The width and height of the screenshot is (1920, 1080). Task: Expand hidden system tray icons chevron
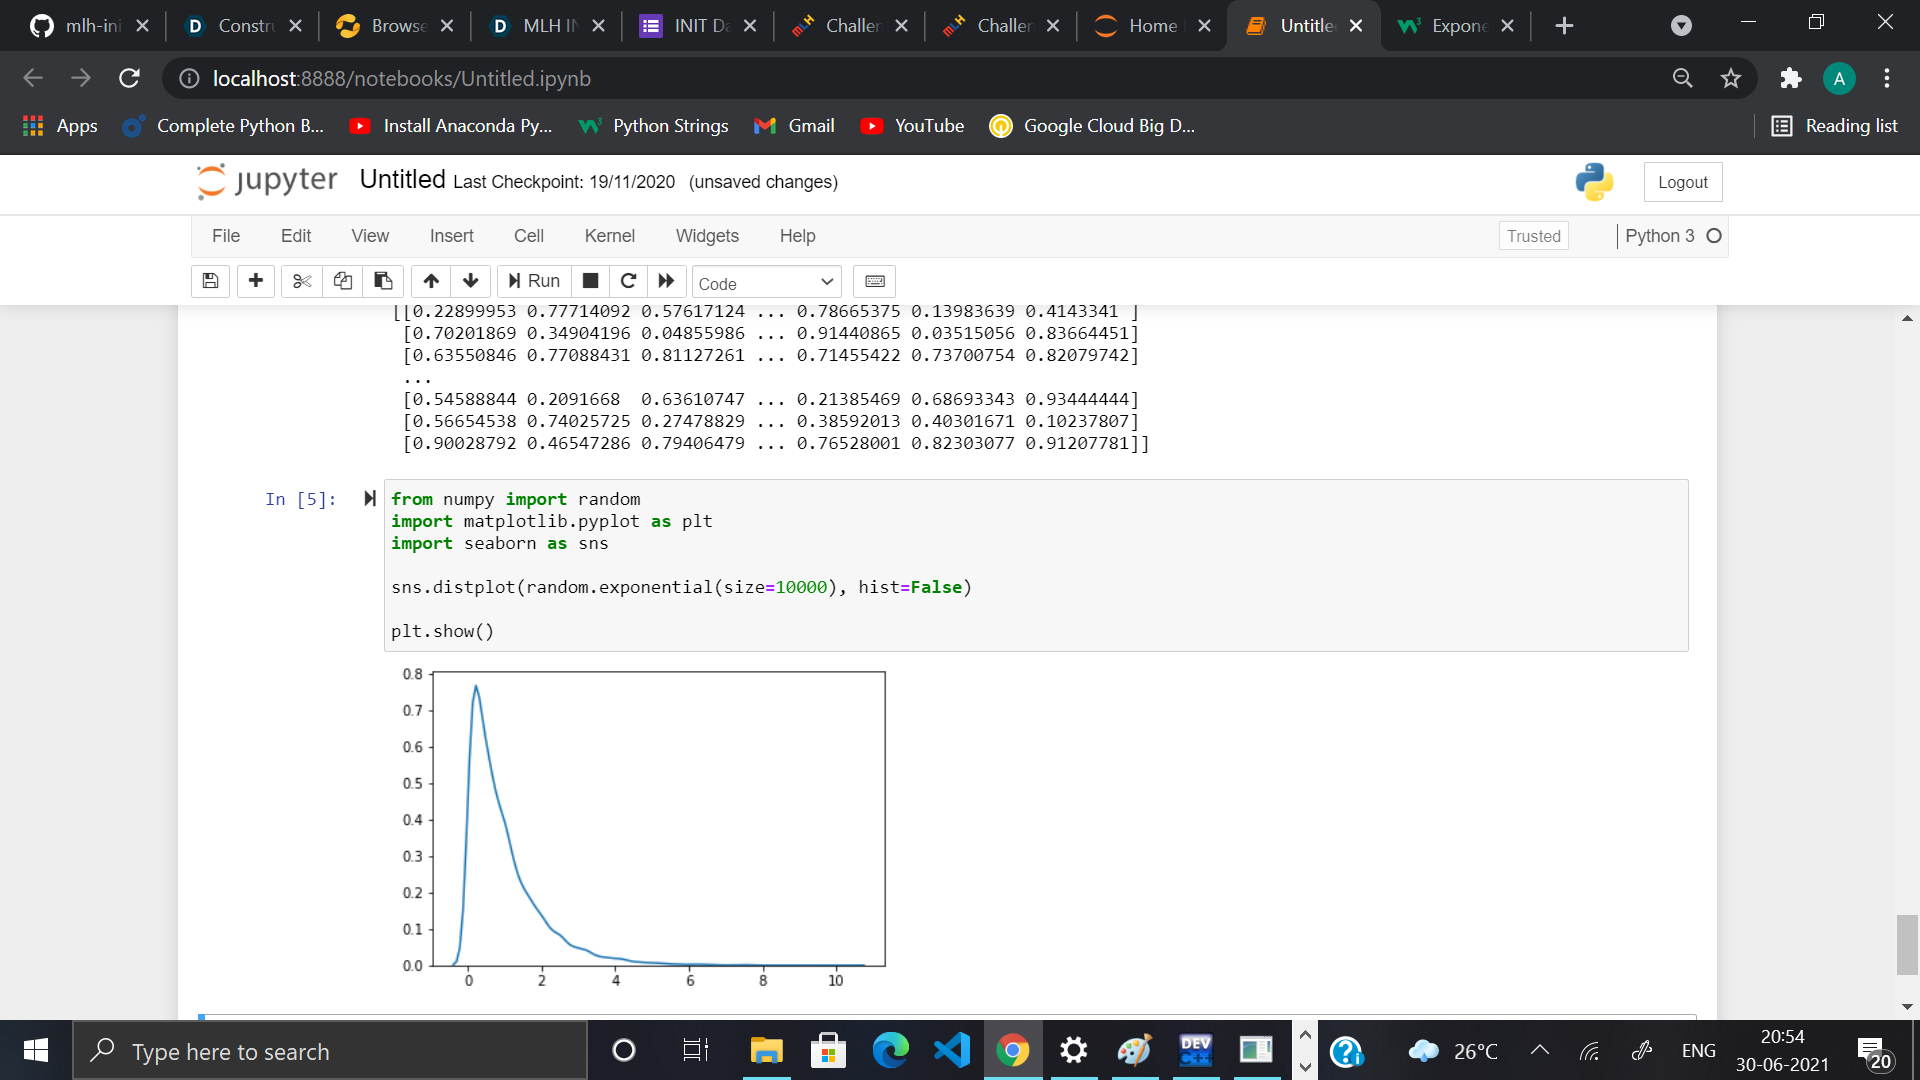click(x=1540, y=1050)
